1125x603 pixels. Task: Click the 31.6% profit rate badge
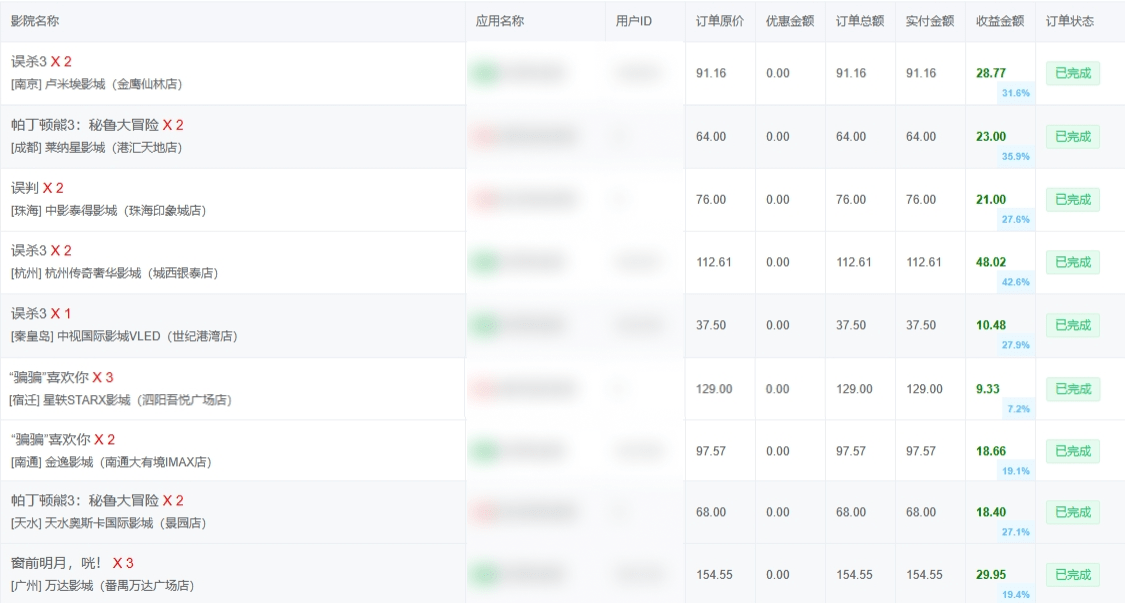coord(1015,93)
